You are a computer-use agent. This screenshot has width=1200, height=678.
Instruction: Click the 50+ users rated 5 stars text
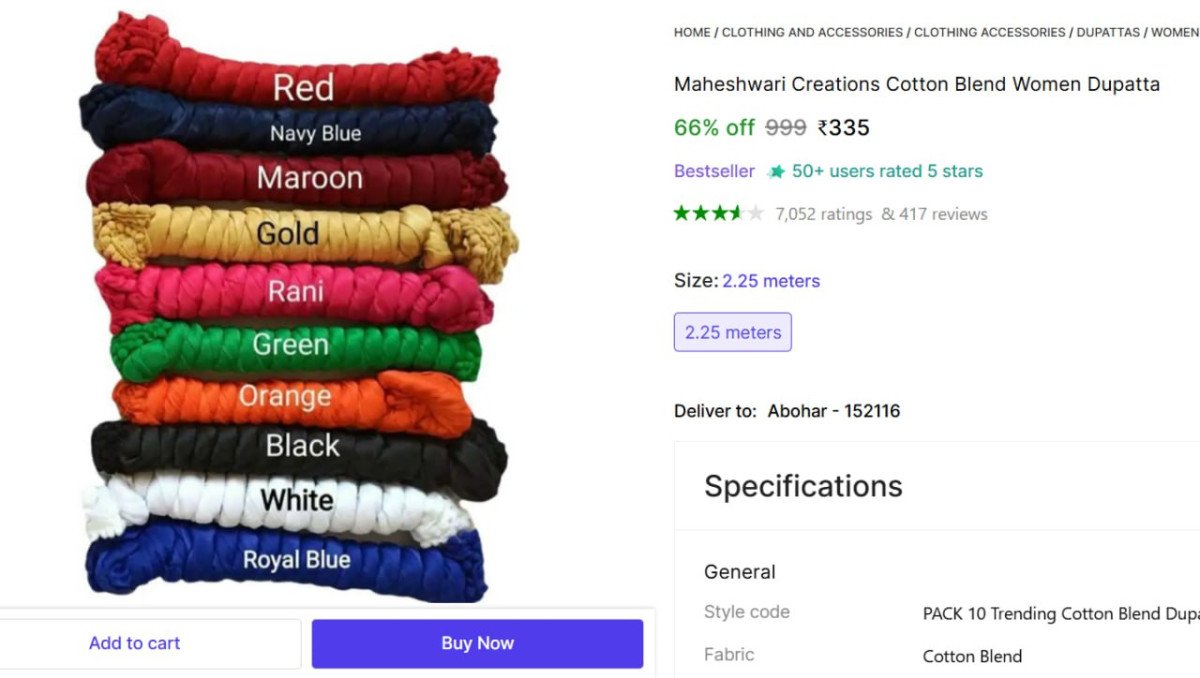(887, 171)
